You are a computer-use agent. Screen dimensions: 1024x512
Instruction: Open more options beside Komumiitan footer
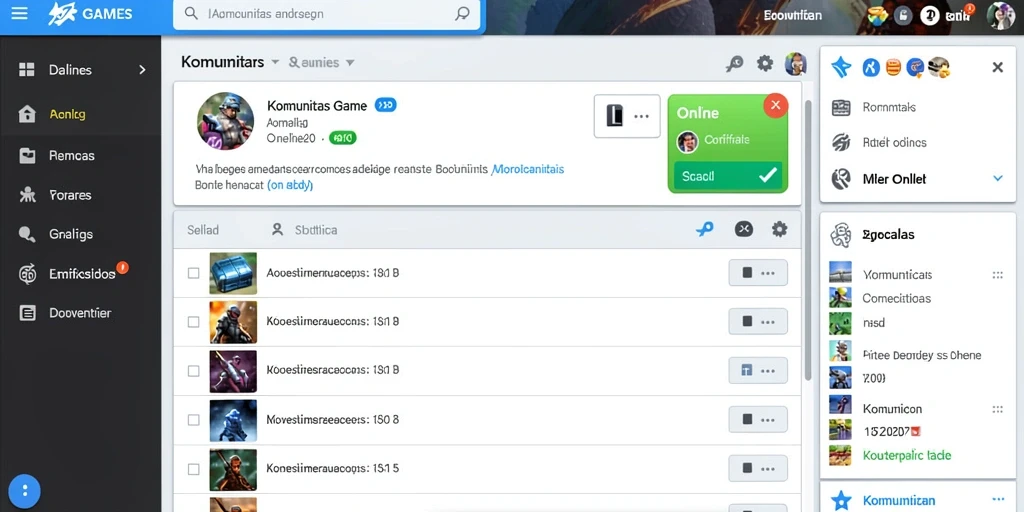point(997,499)
